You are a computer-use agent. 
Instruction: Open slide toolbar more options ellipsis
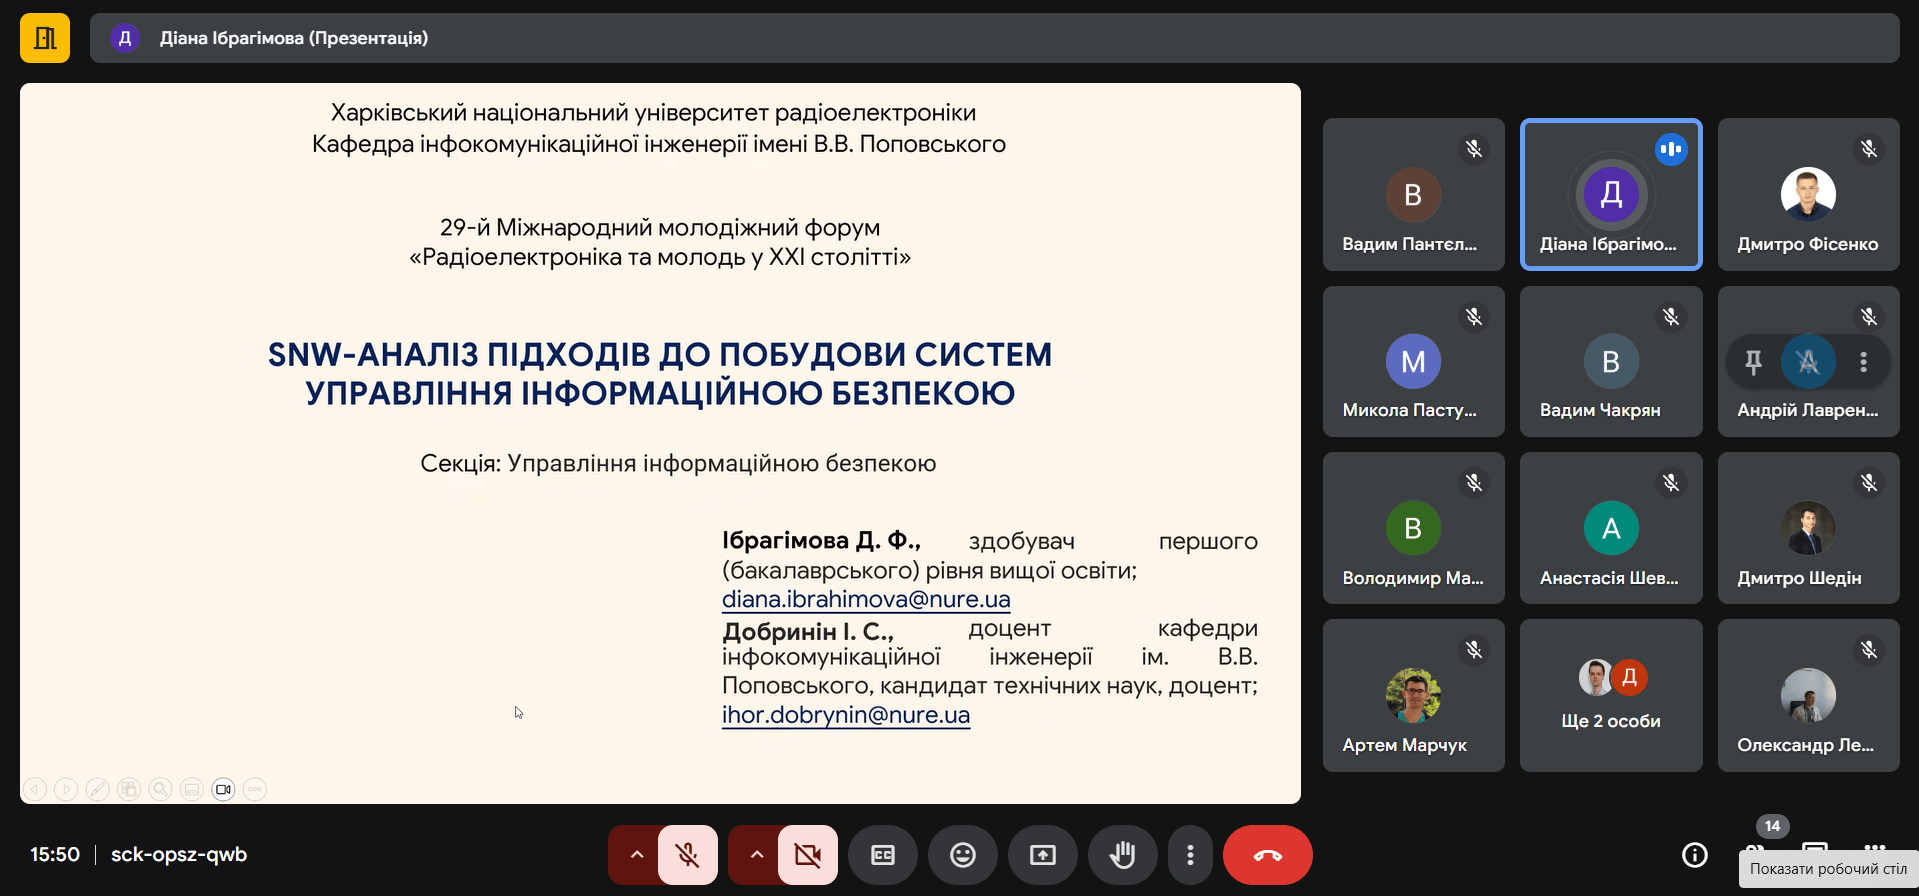(x=255, y=789)
